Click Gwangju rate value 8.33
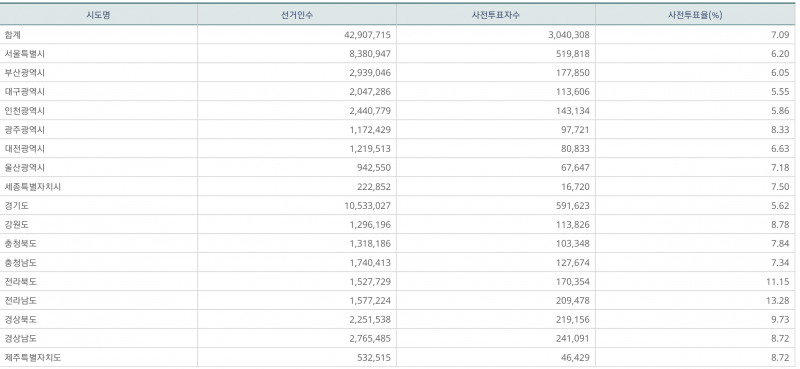Viewport: 800px width, 369px height. (x=779, y=130)
